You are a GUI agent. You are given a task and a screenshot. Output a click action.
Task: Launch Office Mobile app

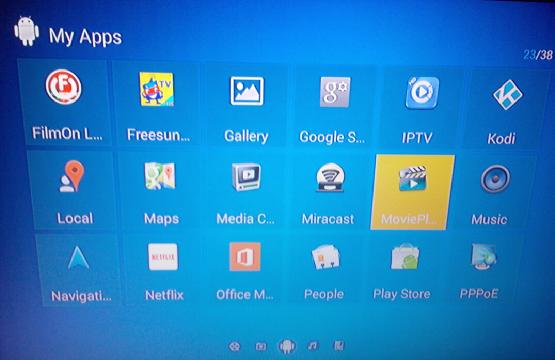click(x=246, y=270)
